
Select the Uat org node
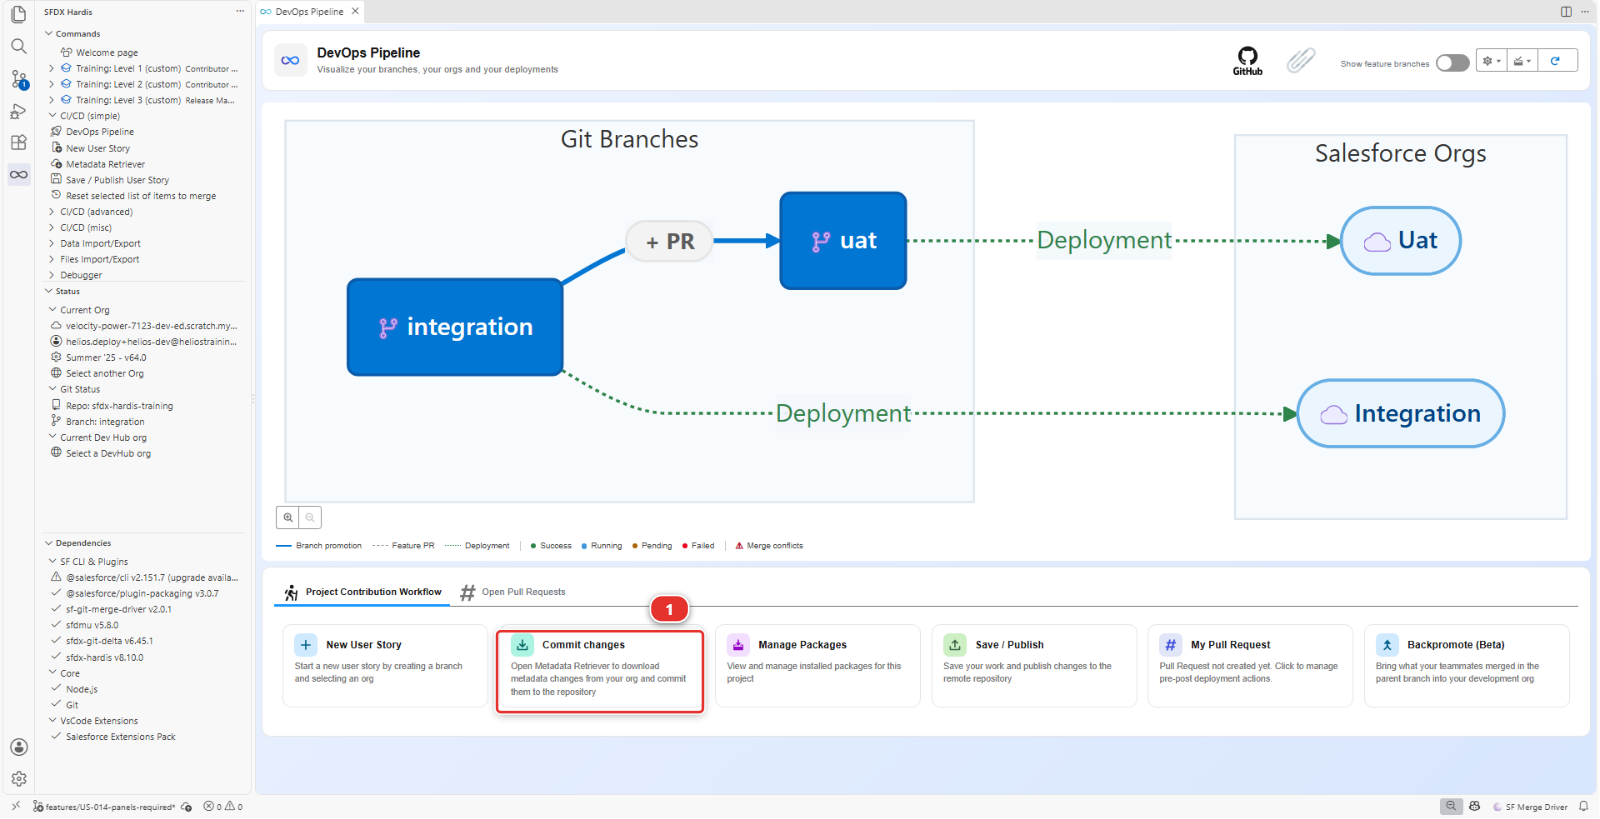point(1401,241)
